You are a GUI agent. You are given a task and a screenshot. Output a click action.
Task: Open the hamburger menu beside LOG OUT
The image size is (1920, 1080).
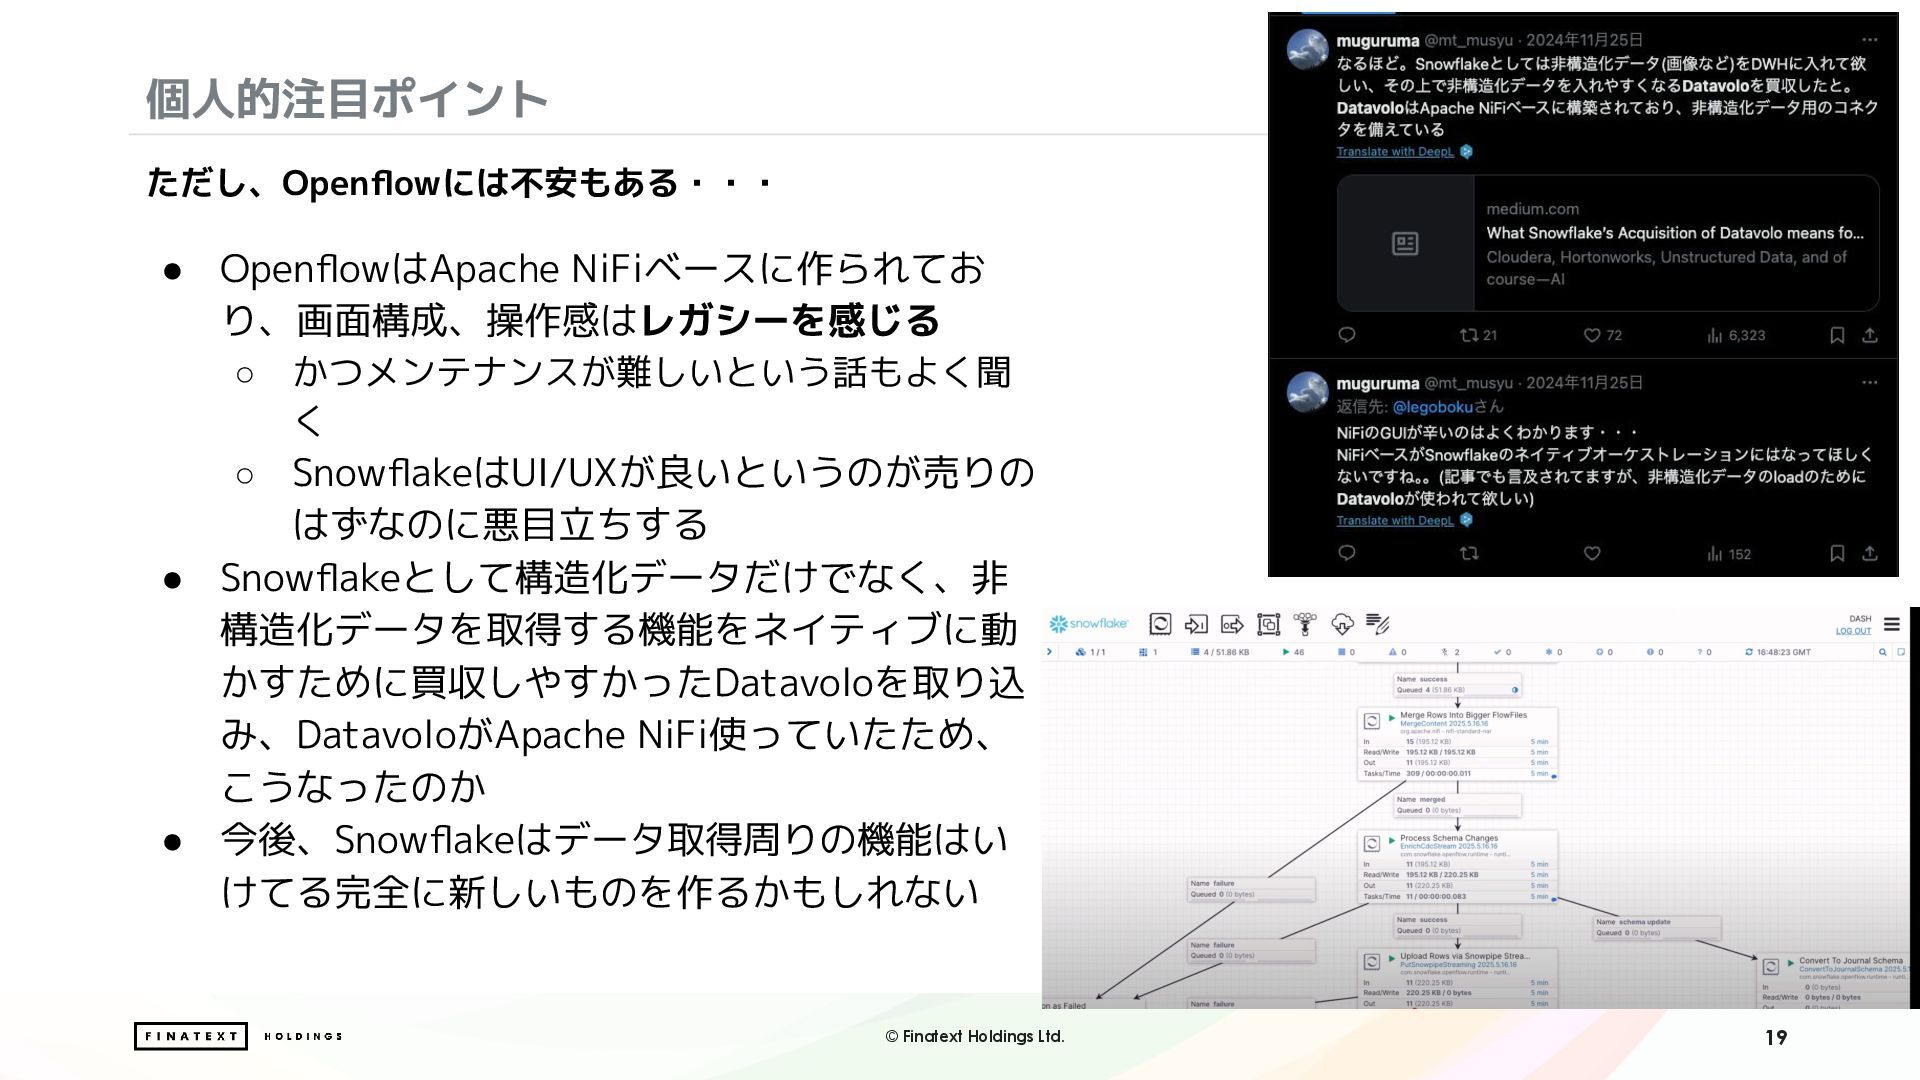click(1891, 624)
